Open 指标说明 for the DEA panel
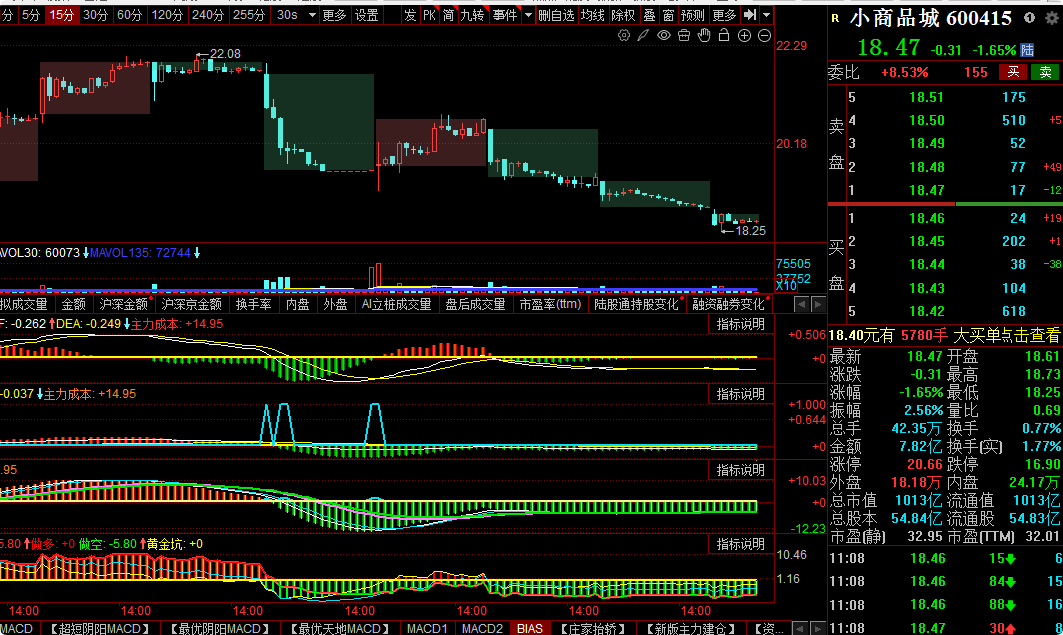The image size is (1063, 635). click(x=740, y=324)
